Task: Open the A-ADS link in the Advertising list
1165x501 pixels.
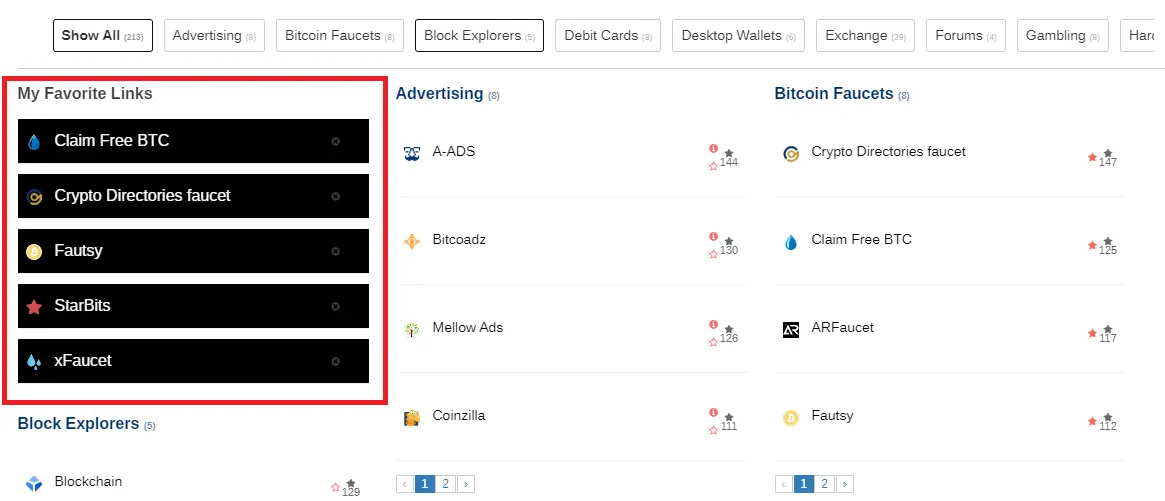Action: point(454,152)
